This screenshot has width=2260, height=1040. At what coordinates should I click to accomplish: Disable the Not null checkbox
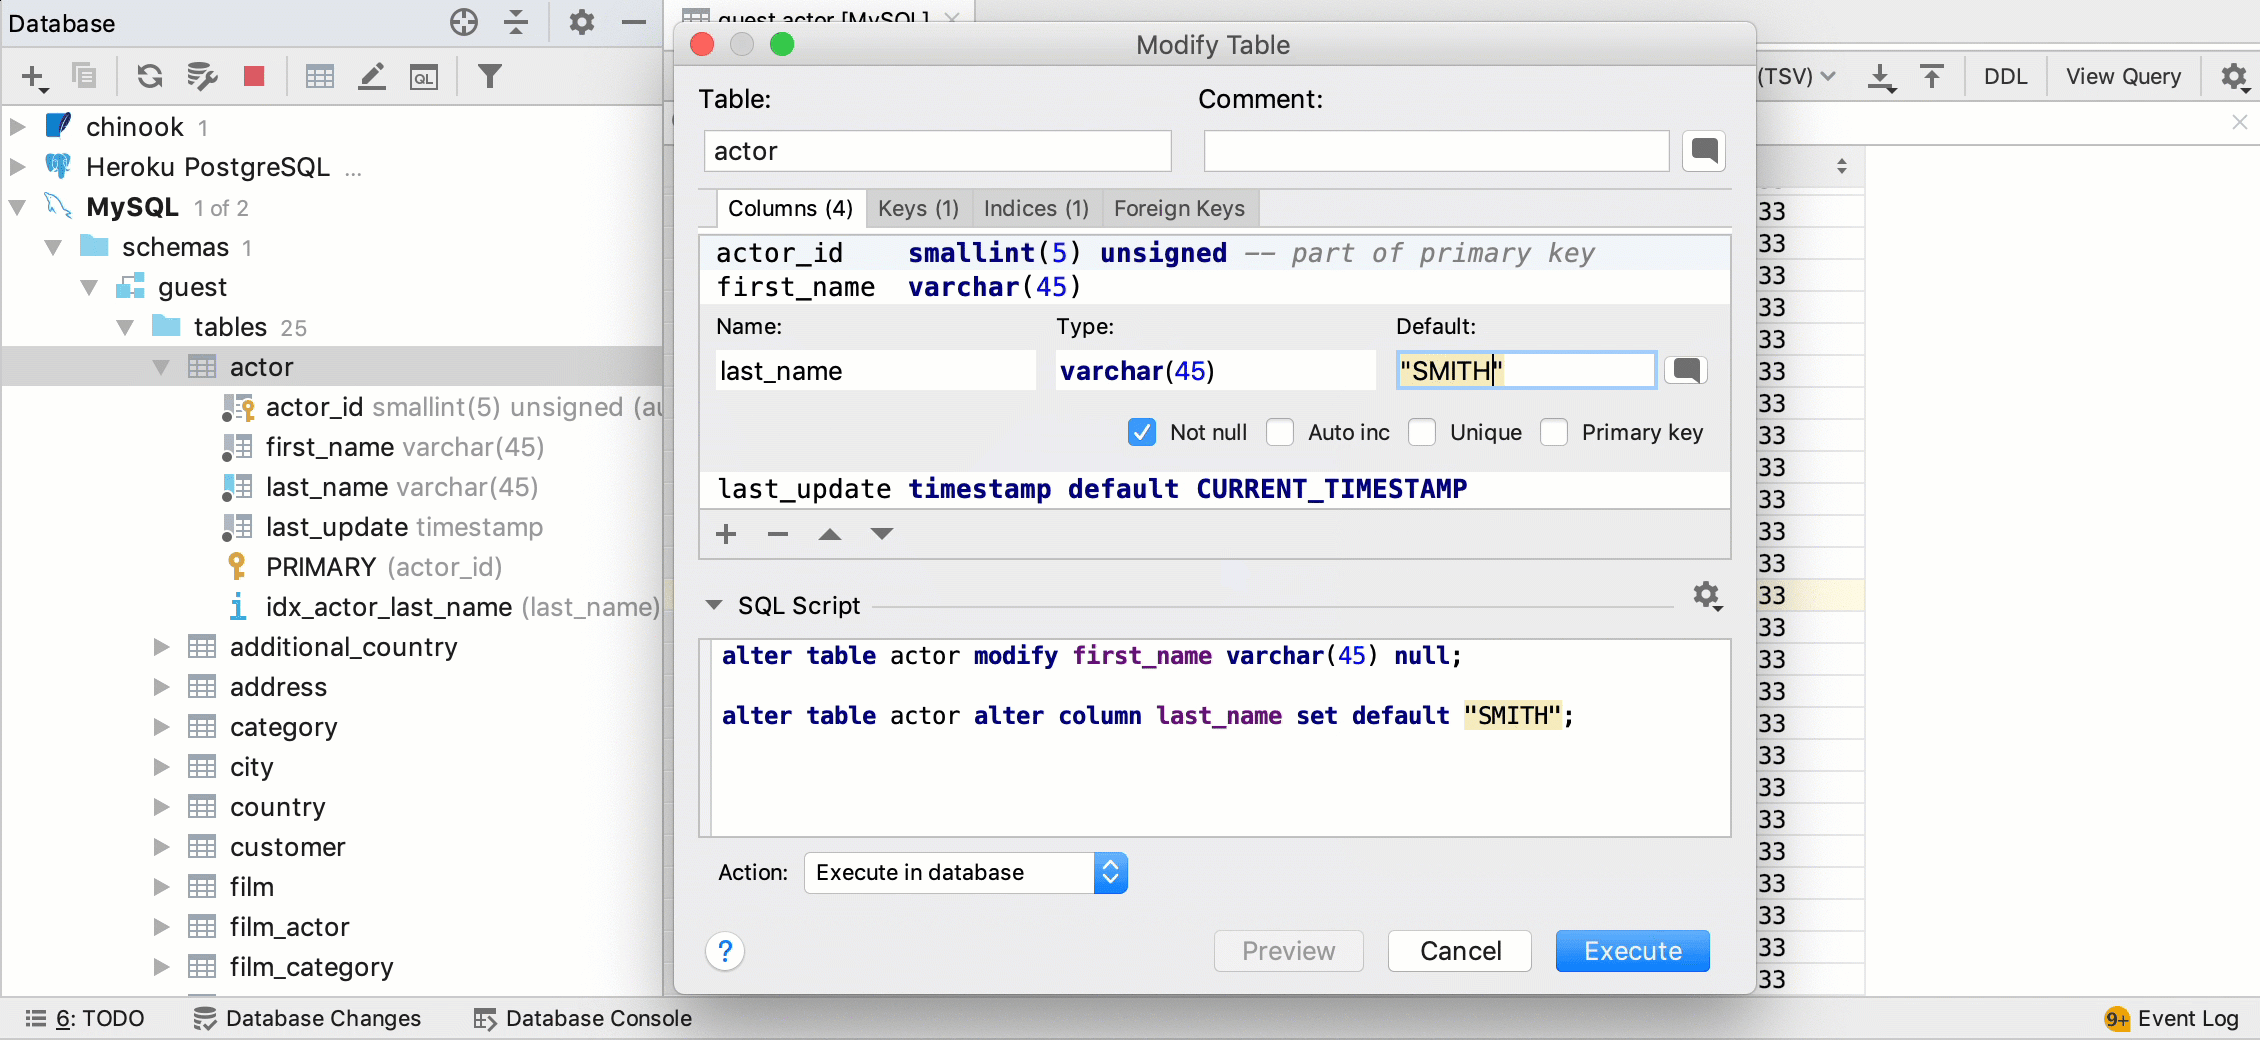[x=1141, y=432]
